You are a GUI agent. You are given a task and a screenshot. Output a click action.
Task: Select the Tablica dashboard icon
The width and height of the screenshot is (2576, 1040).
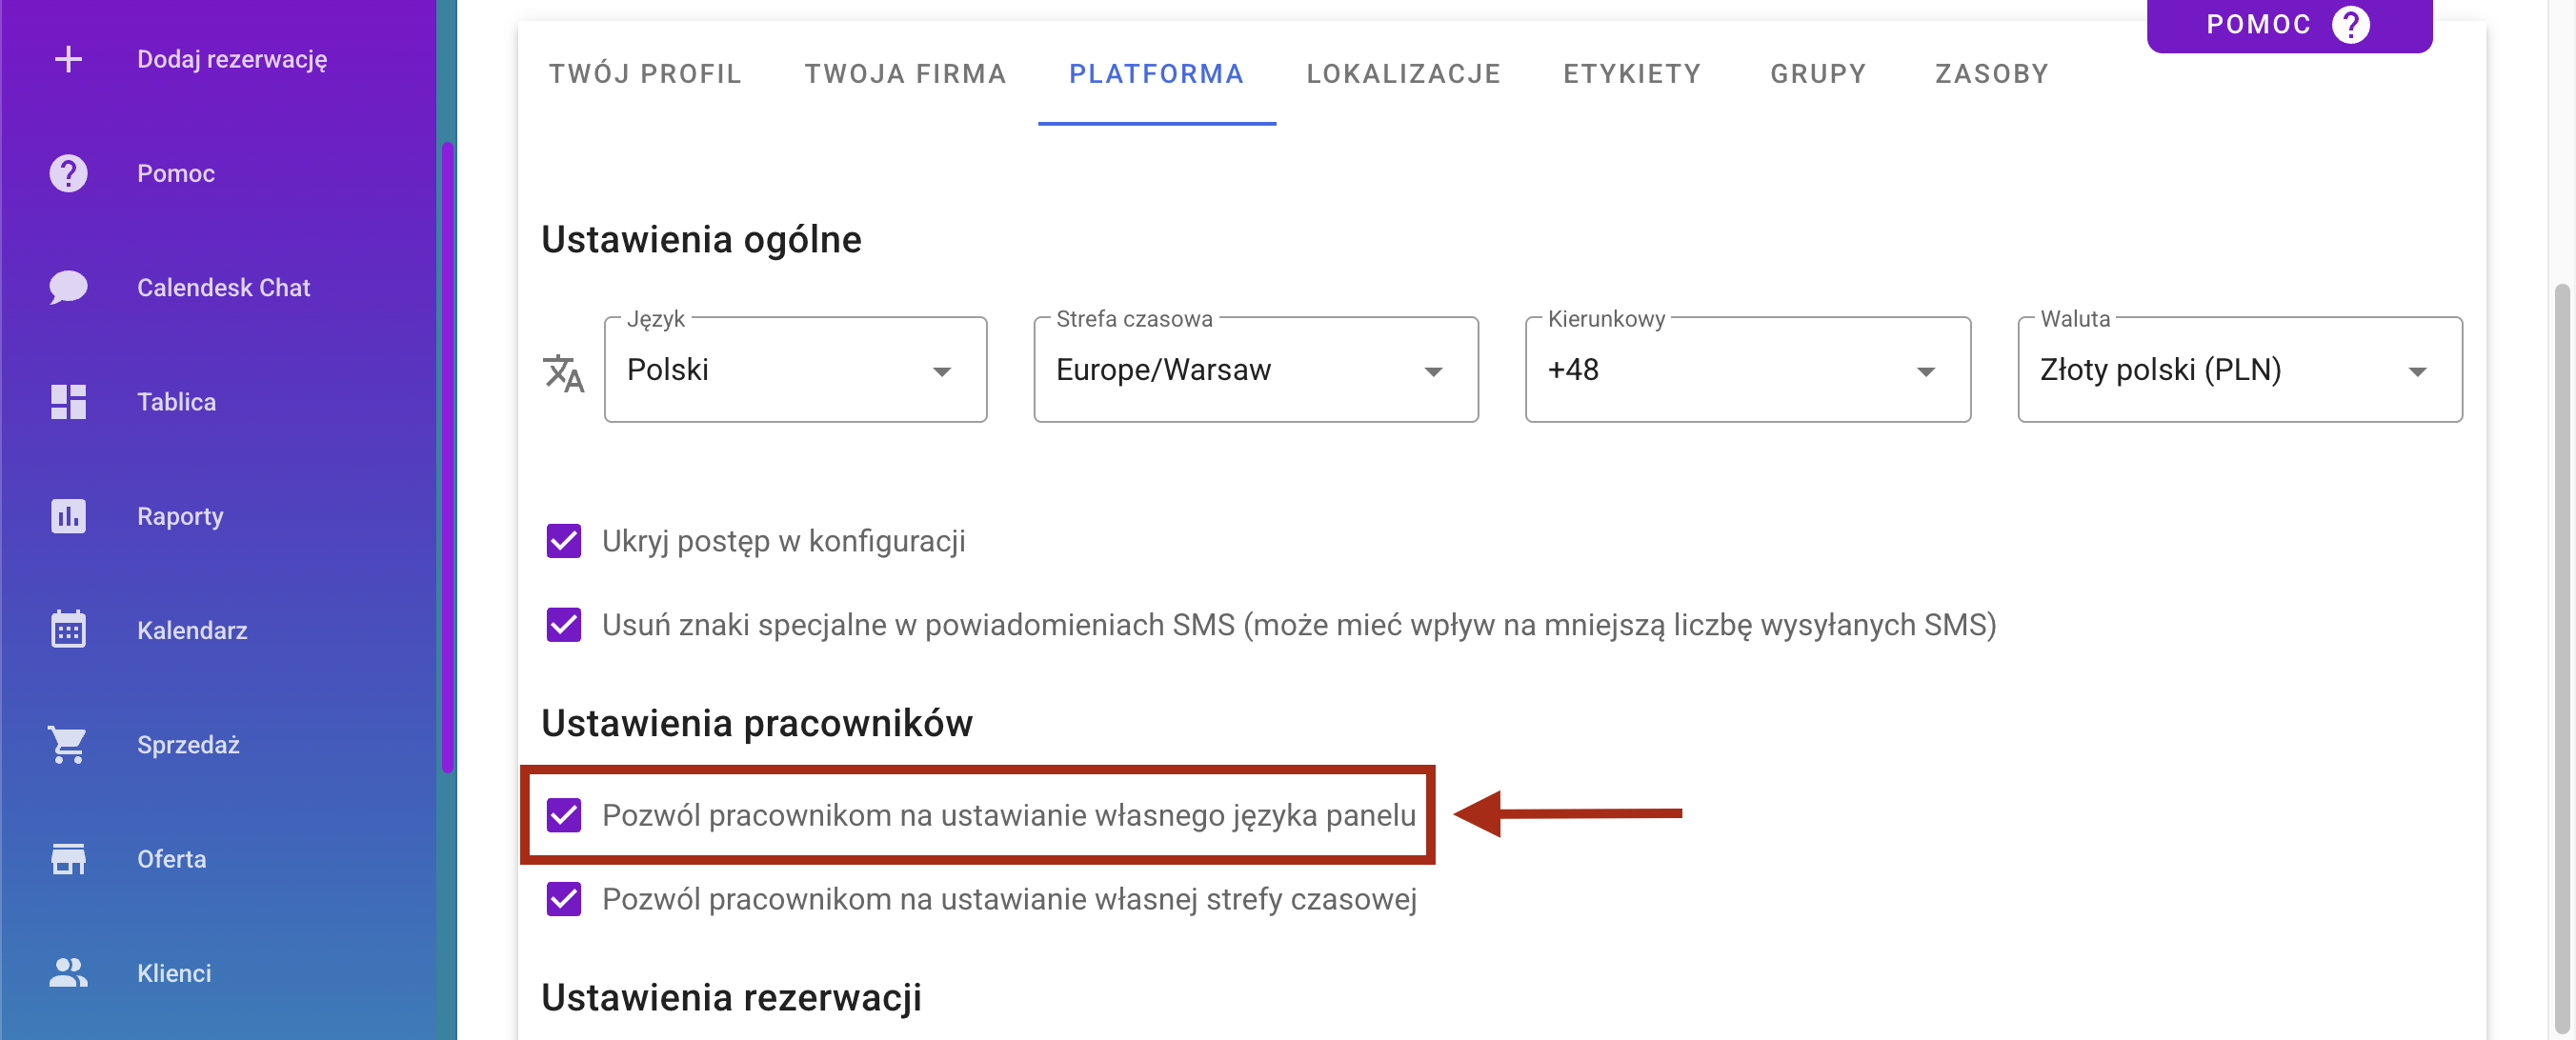68,401
